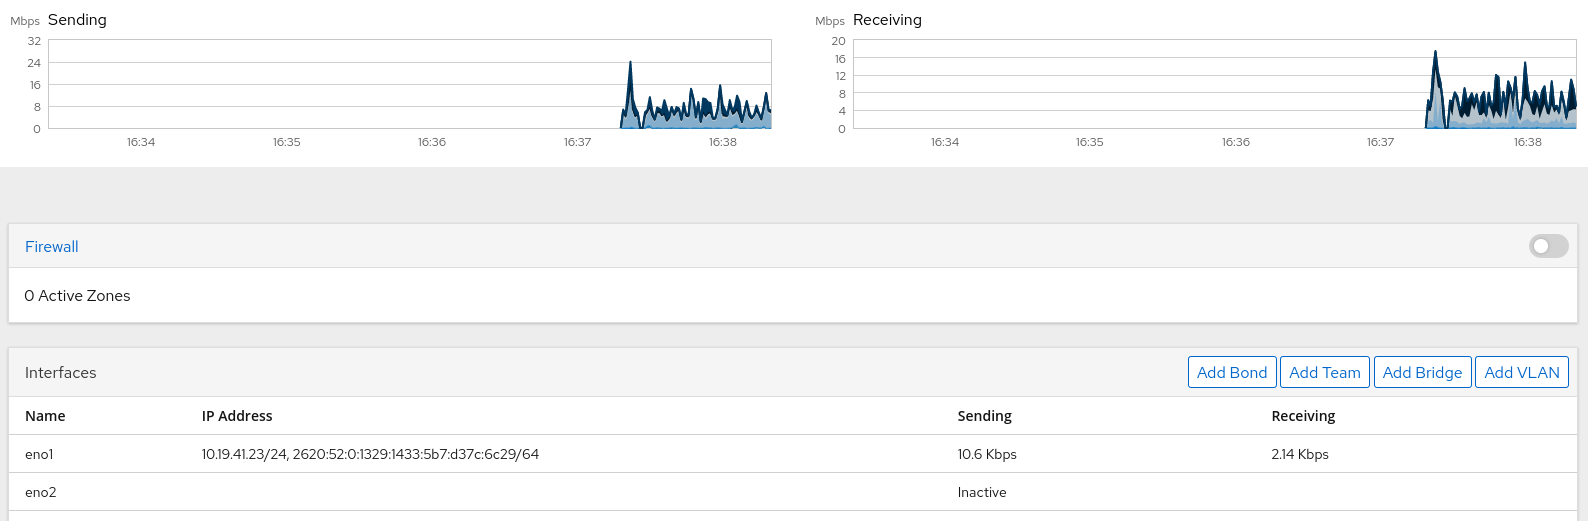The image size is (1588, 521).
Task: Click the Receiving column header
Action: (1303, 416)
